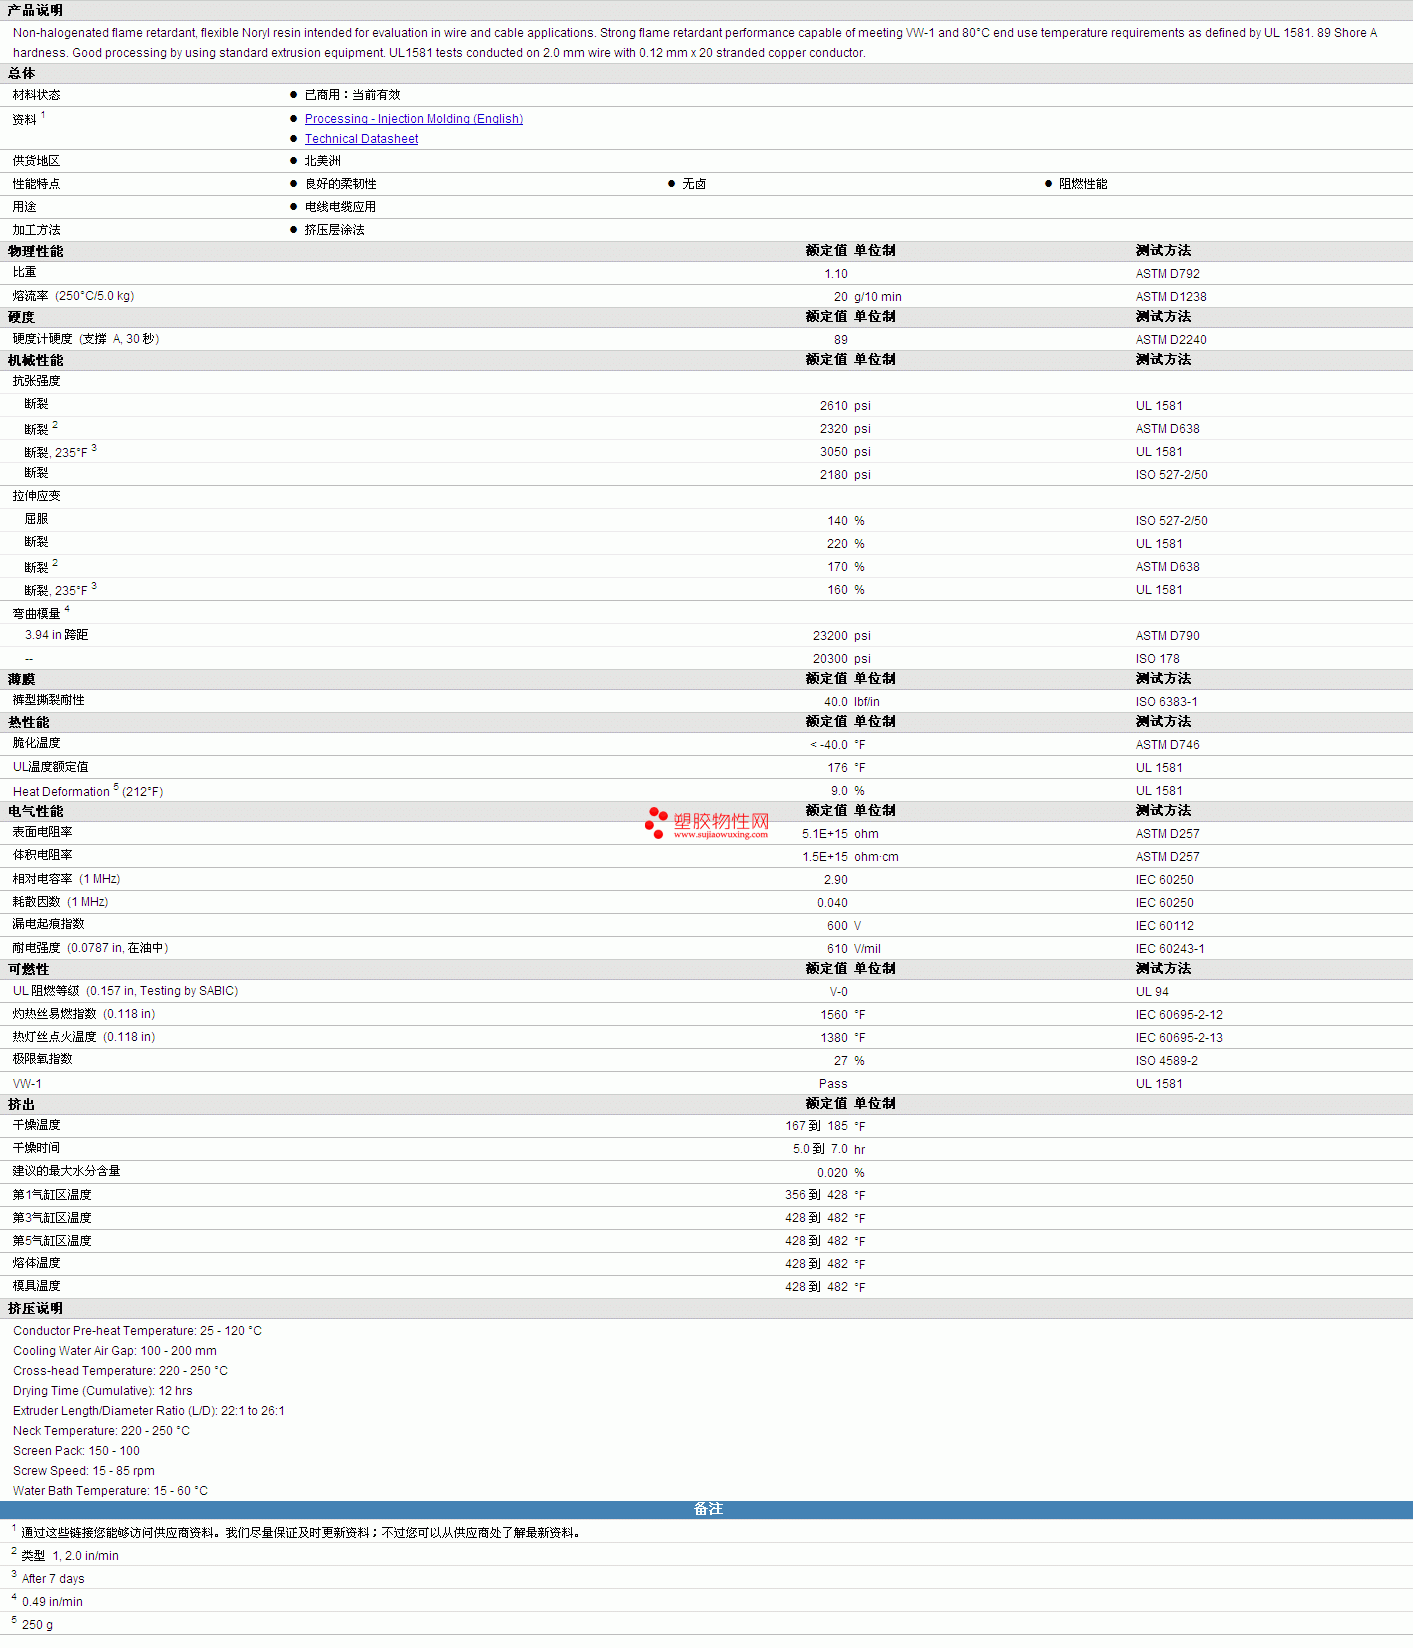Screen dimensions: 1413x1648
Task: Select glow wire ignition 1380 °F
Action: click(843, 1038)
